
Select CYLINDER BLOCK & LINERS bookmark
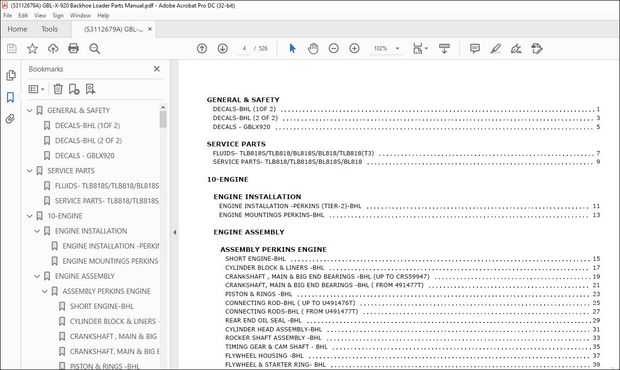114,321
